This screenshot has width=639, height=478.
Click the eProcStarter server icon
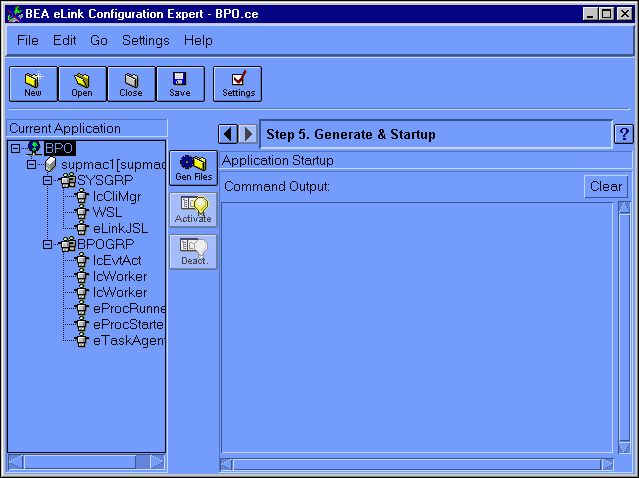coord(82,324)
